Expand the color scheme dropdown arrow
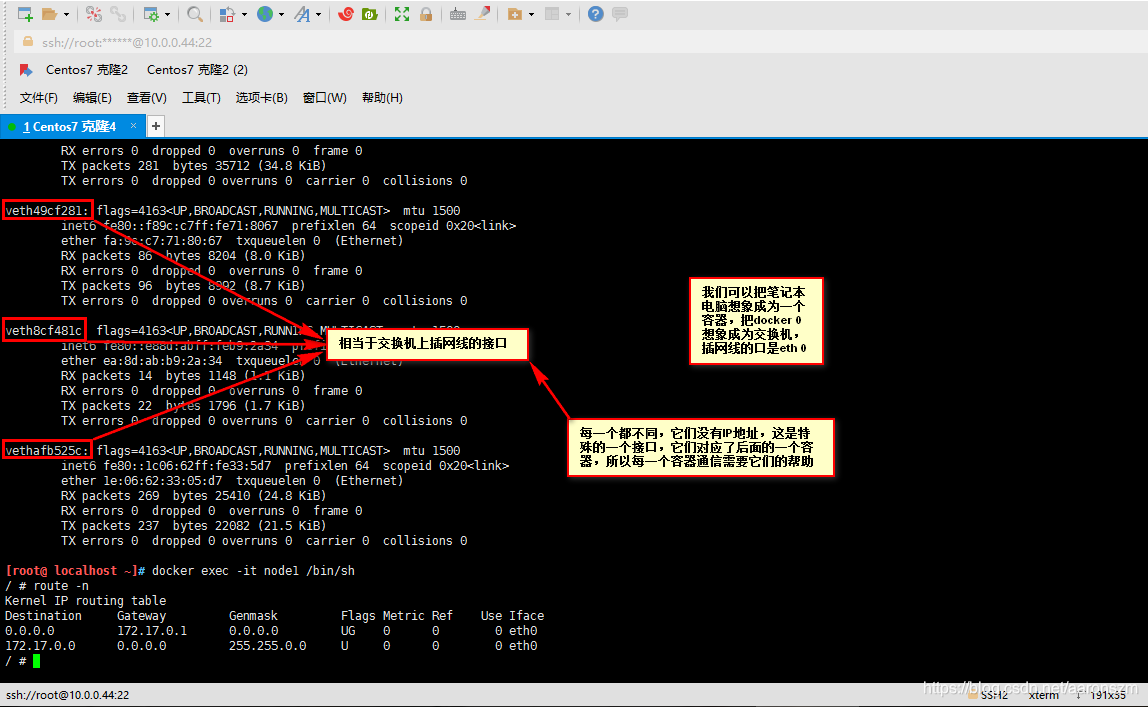Screen dimensions: 1148x707 pos(245,14)
